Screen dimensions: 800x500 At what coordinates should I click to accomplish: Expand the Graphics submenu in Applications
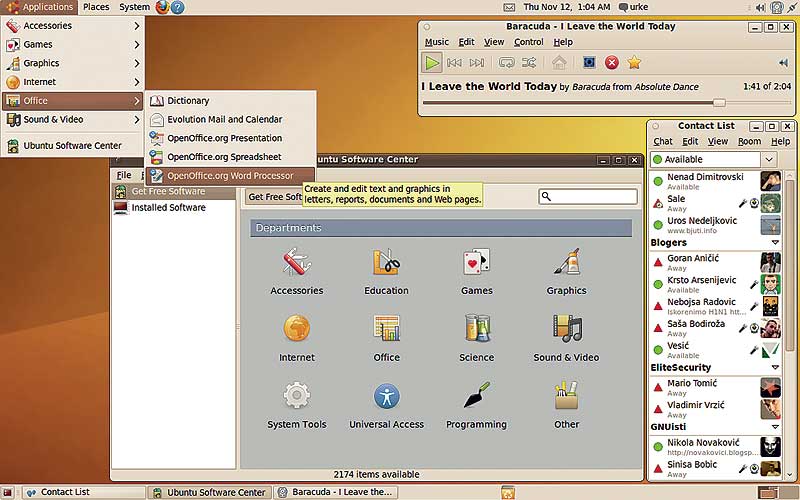[72, 63]
